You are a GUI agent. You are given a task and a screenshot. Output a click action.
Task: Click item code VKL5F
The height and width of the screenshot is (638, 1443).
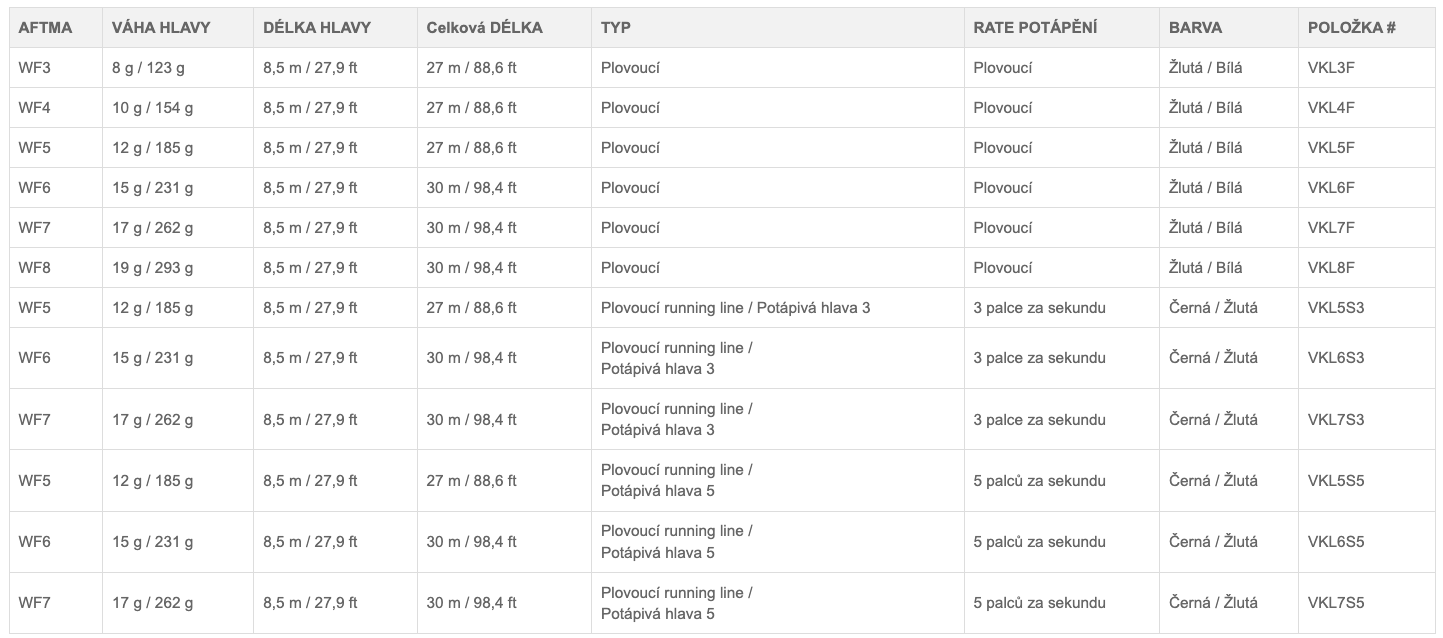1331,148
